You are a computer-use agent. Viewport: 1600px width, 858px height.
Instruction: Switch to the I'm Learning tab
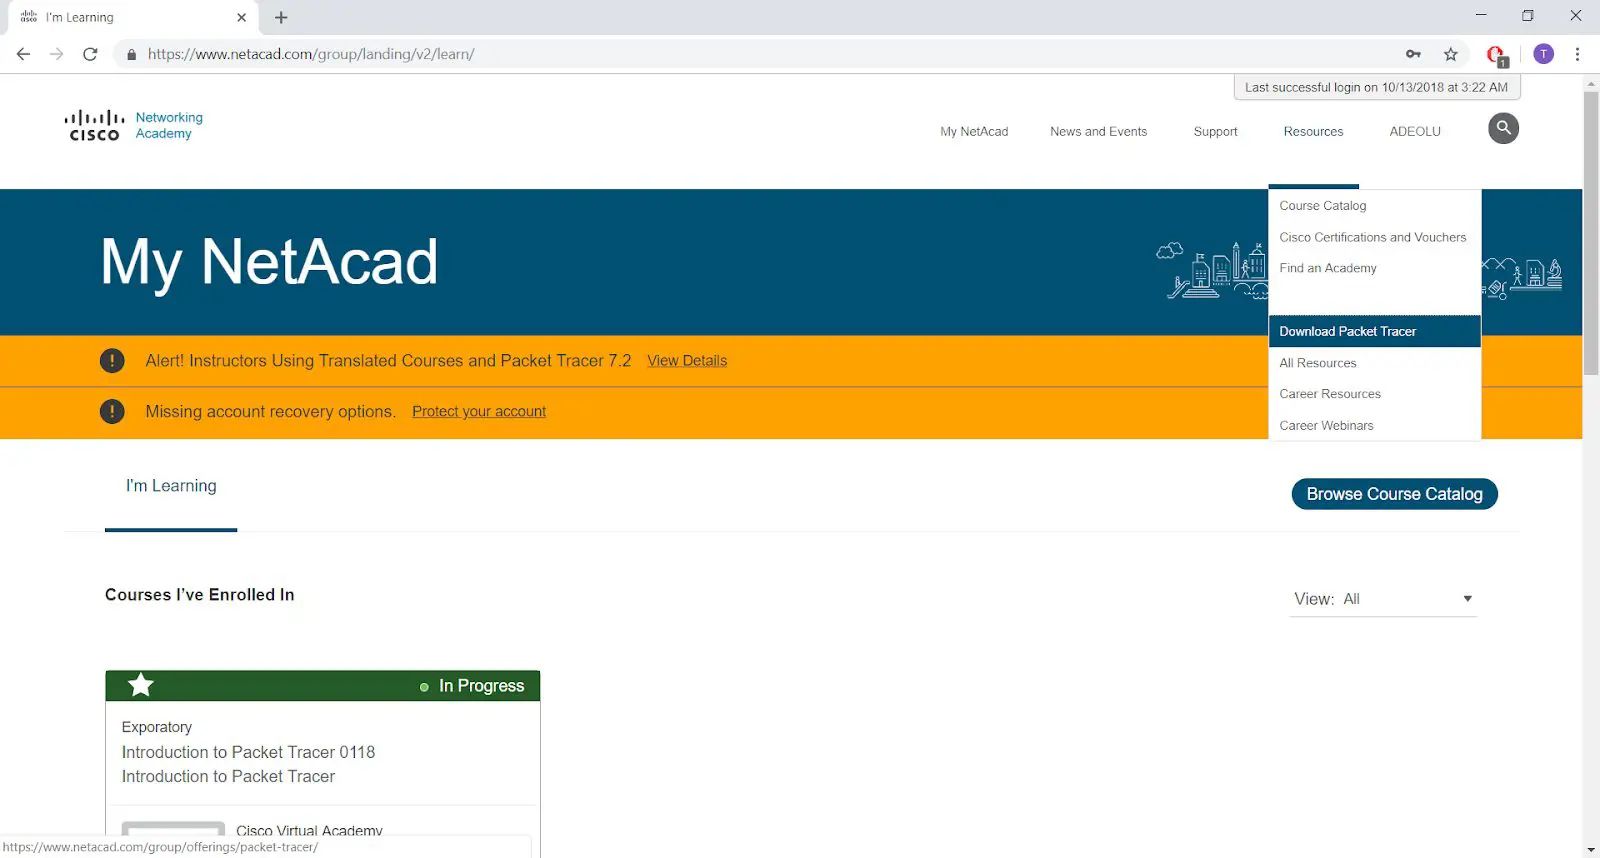[x=171, y=486]
